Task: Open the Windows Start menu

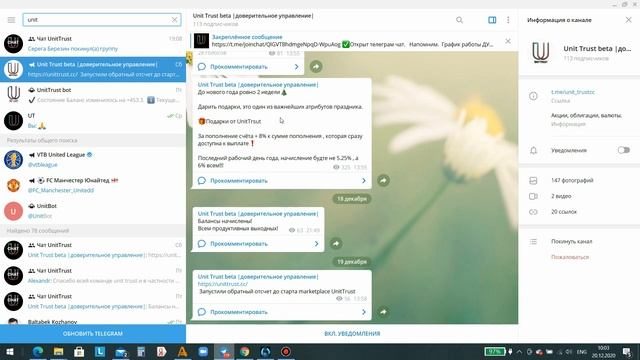Action: [9, 352]
